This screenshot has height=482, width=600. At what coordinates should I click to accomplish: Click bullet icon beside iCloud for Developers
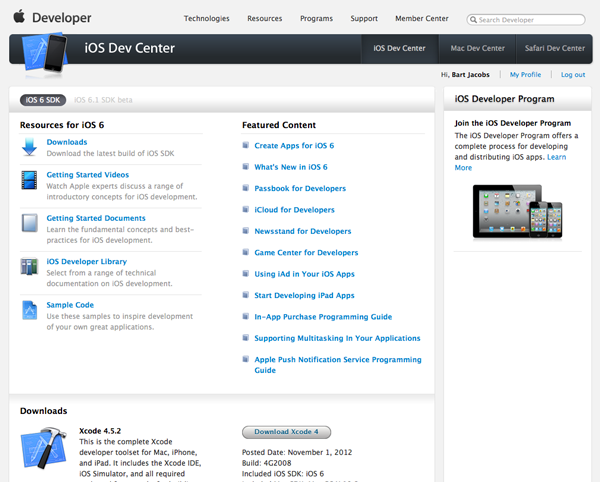coord(246,209)
